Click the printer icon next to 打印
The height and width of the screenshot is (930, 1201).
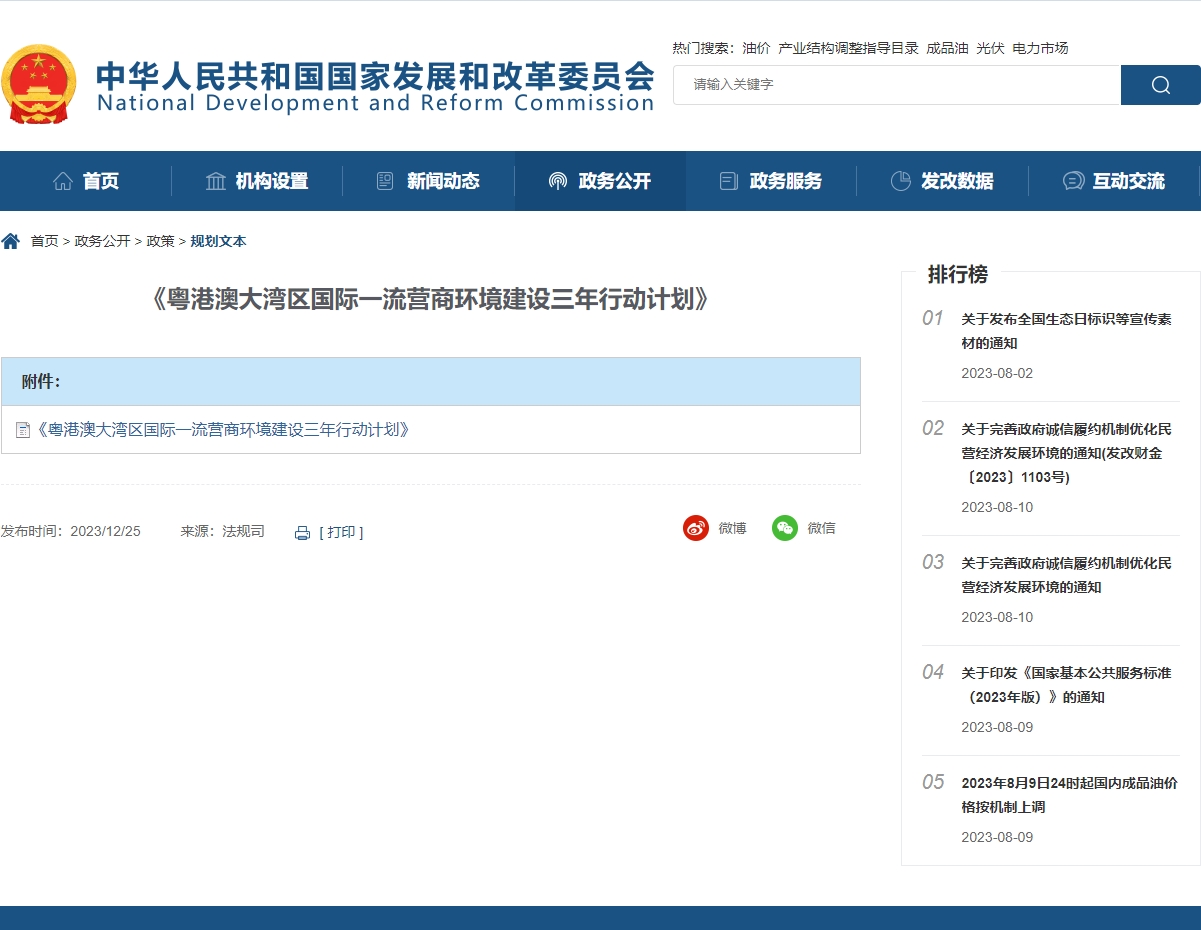tap(303, 532)
